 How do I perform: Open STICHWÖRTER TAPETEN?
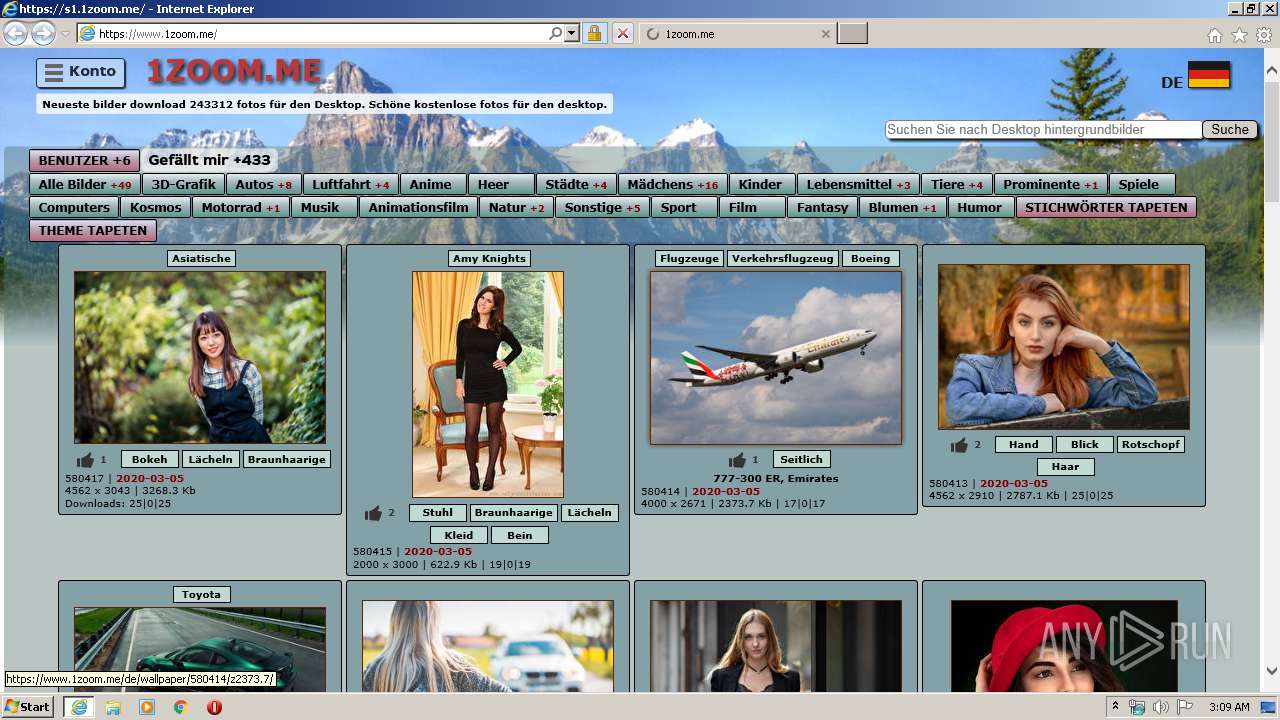pyautogui.click(x=1106, y=207)
